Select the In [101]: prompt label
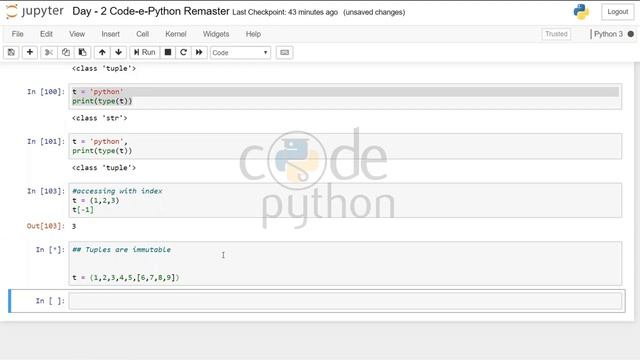Viewport: 640px width, 360px height. point(46,142)
